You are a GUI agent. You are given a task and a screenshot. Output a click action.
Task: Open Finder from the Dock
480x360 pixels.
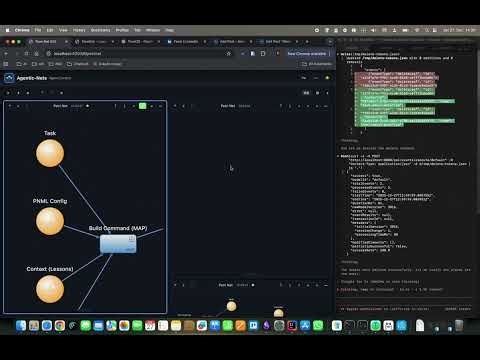[21, 325]
